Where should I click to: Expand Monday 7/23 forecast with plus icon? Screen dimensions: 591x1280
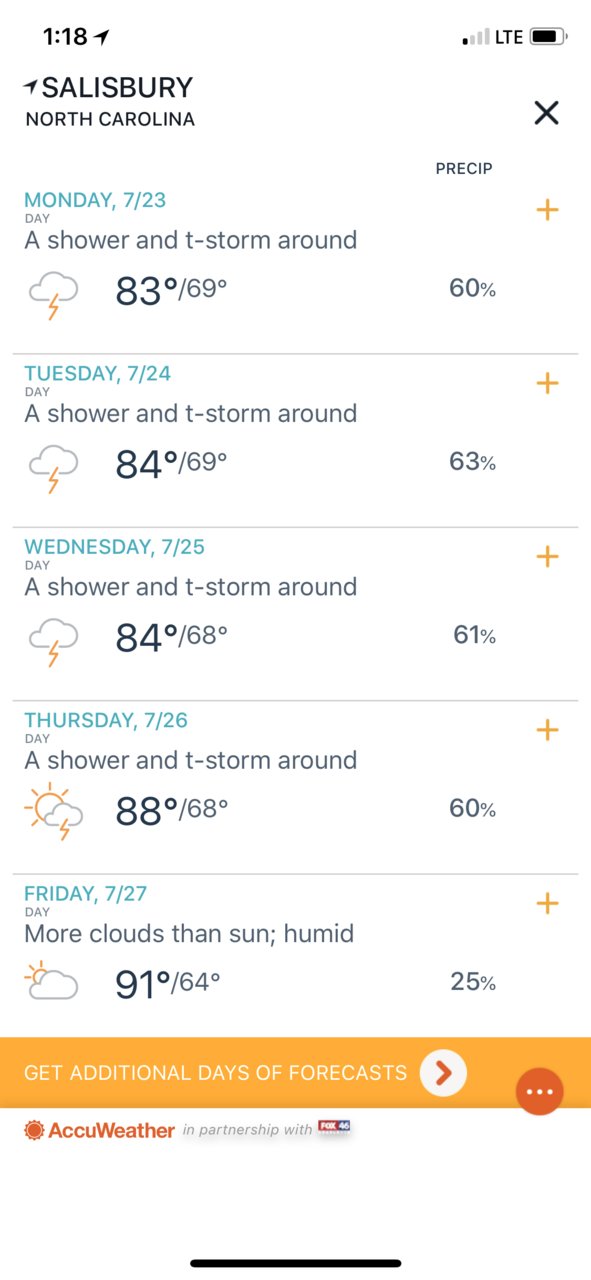[547, 210]
